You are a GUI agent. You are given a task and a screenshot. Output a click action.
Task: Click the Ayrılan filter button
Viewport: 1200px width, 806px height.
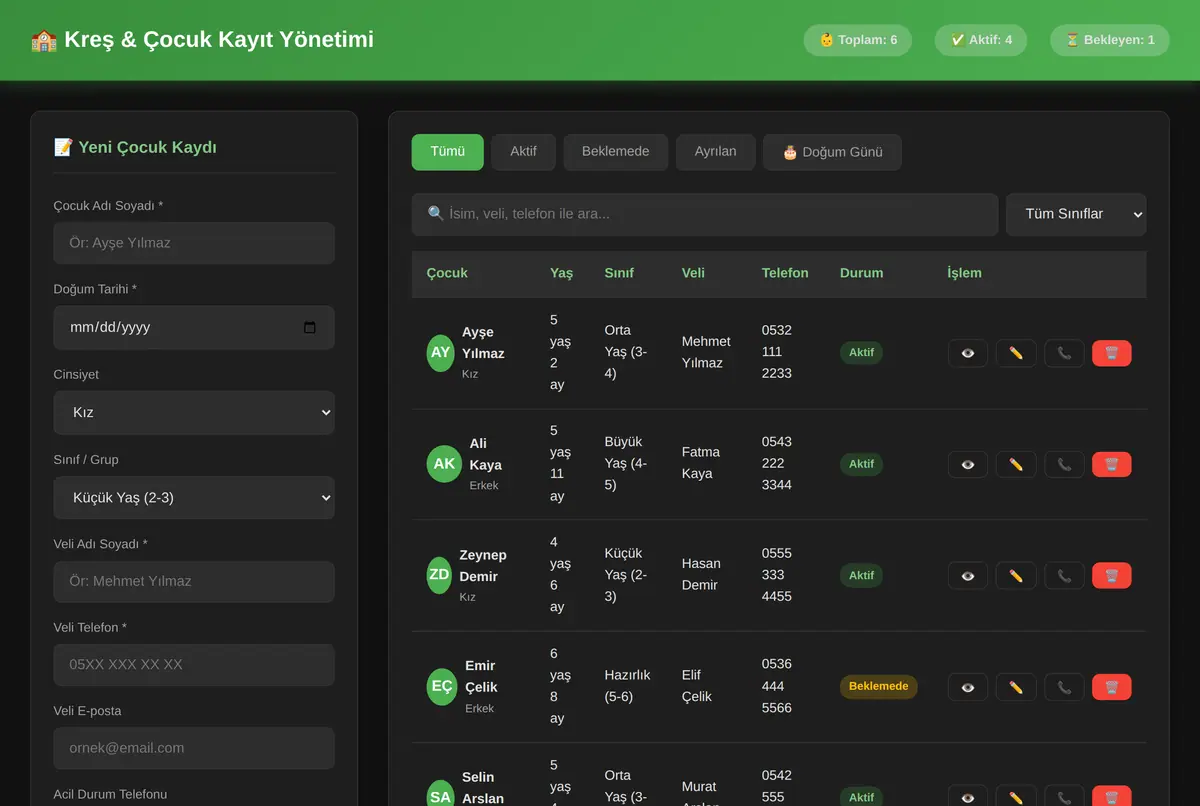click(x=715, y=152)
